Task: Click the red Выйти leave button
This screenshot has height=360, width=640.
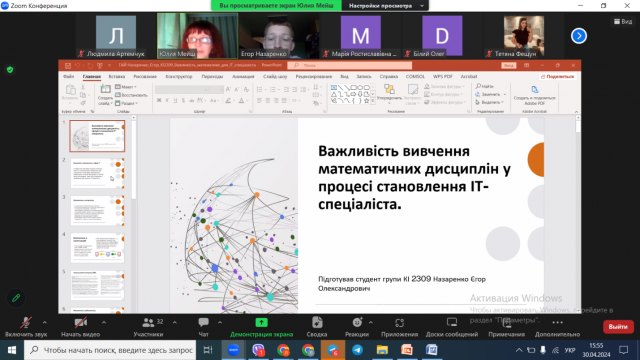Action: 618,327
